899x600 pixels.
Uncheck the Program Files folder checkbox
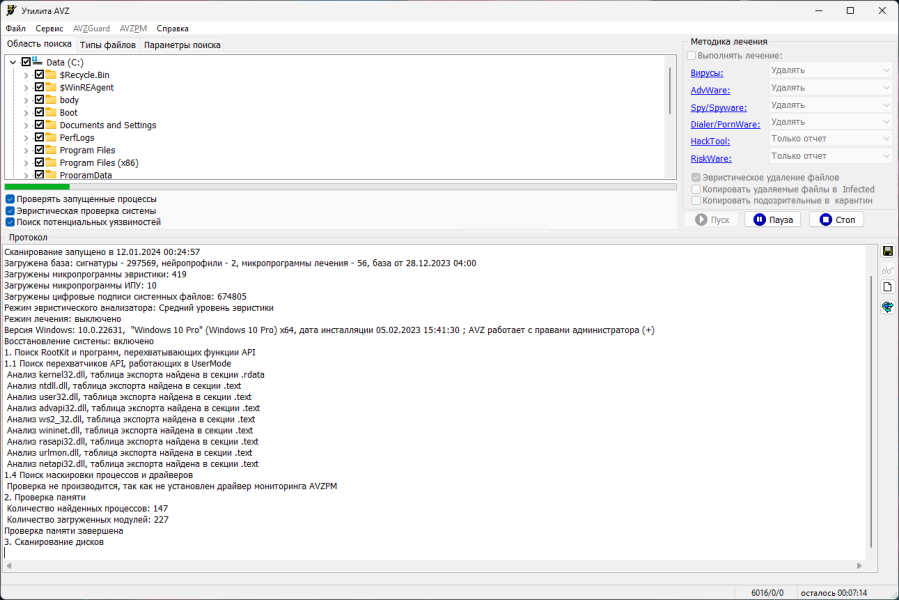click(39, 150)
